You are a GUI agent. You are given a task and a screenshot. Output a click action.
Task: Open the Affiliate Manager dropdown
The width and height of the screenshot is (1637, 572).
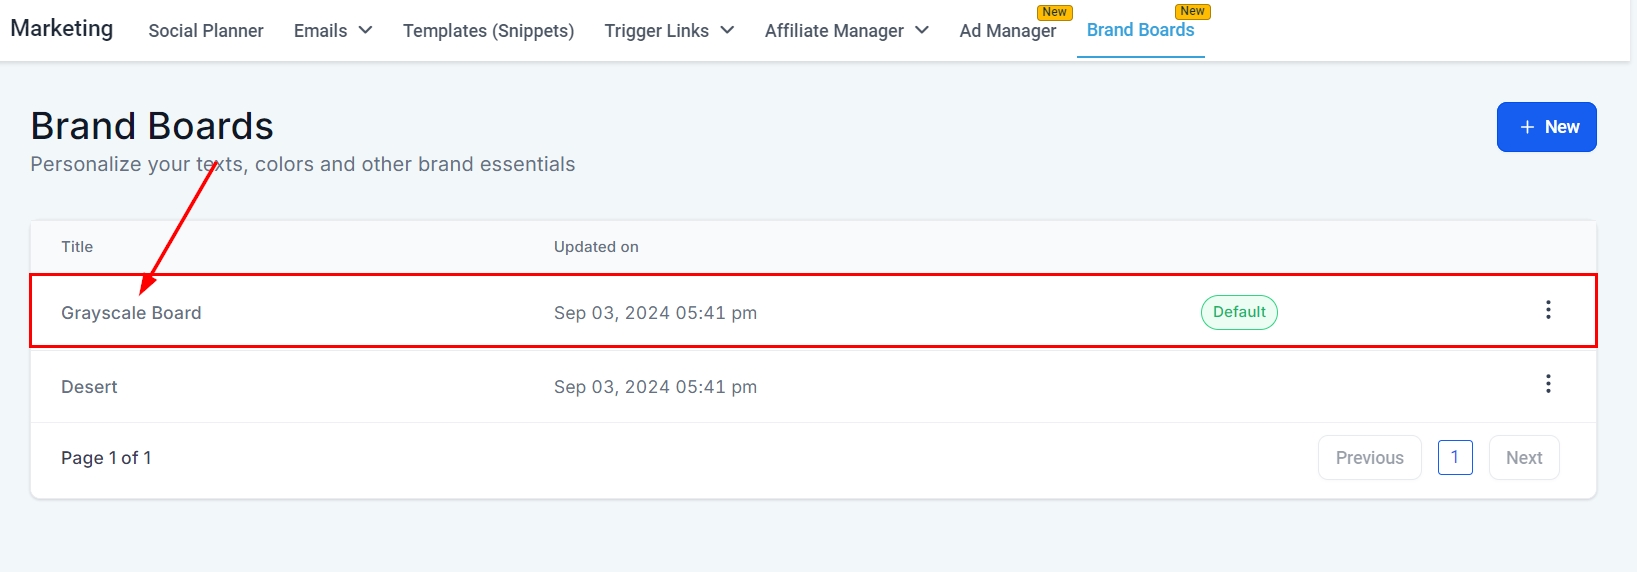pos(846,31)
